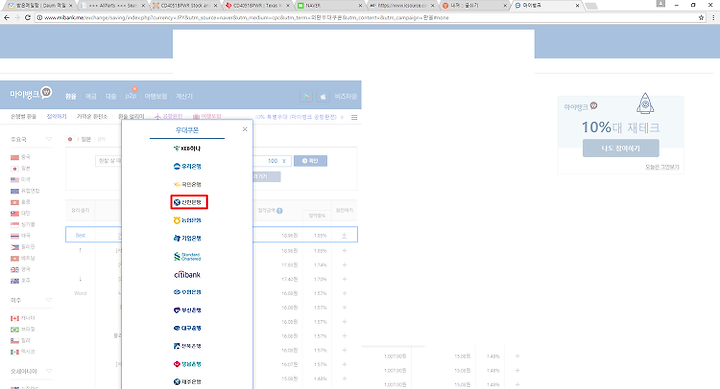This screenshot has width=720, height=389.
Task: Select Standard Chartered bank logo
Action: pyautogui.click(x=187, y=256)
